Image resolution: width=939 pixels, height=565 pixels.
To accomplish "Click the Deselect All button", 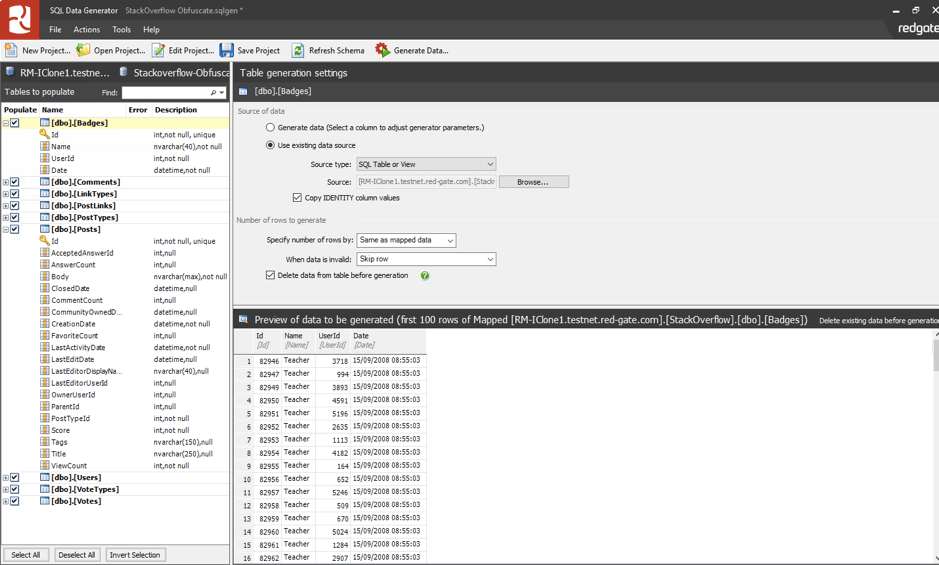I will pos(77,555).
